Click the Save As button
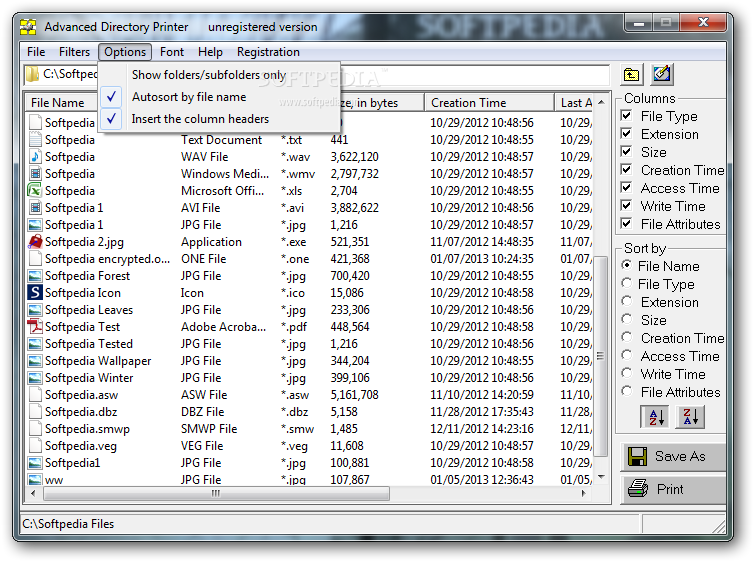The height and width of the screenshot is (562, 754). [673, 456]
